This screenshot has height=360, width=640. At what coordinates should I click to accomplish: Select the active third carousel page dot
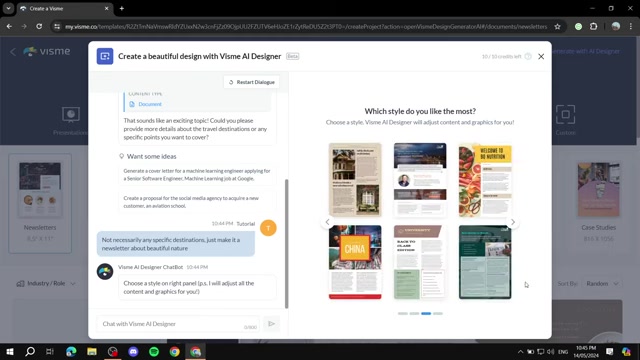426,313
